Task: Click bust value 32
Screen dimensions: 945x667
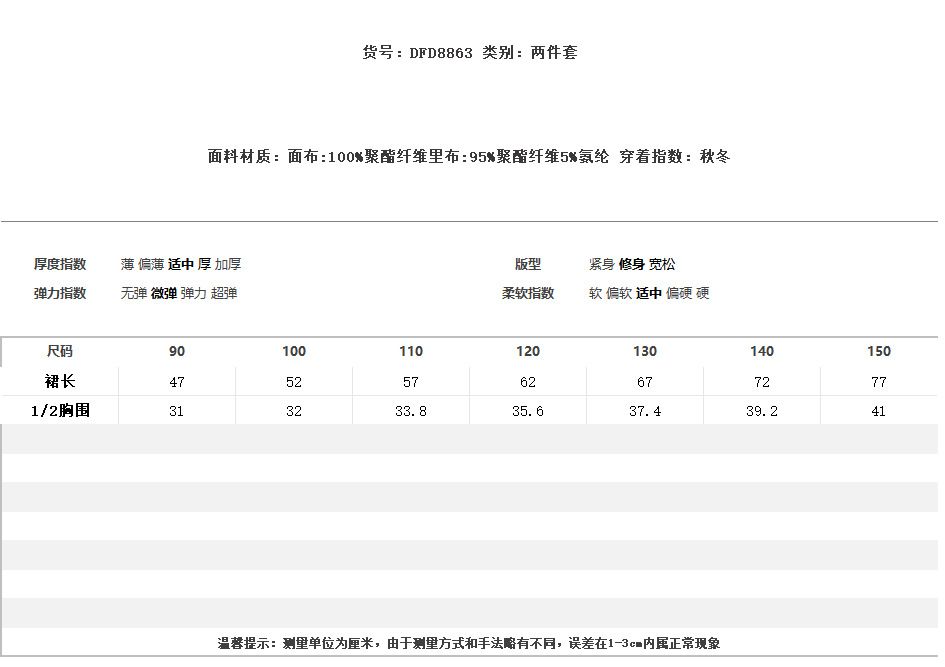Action: [294, 412]
